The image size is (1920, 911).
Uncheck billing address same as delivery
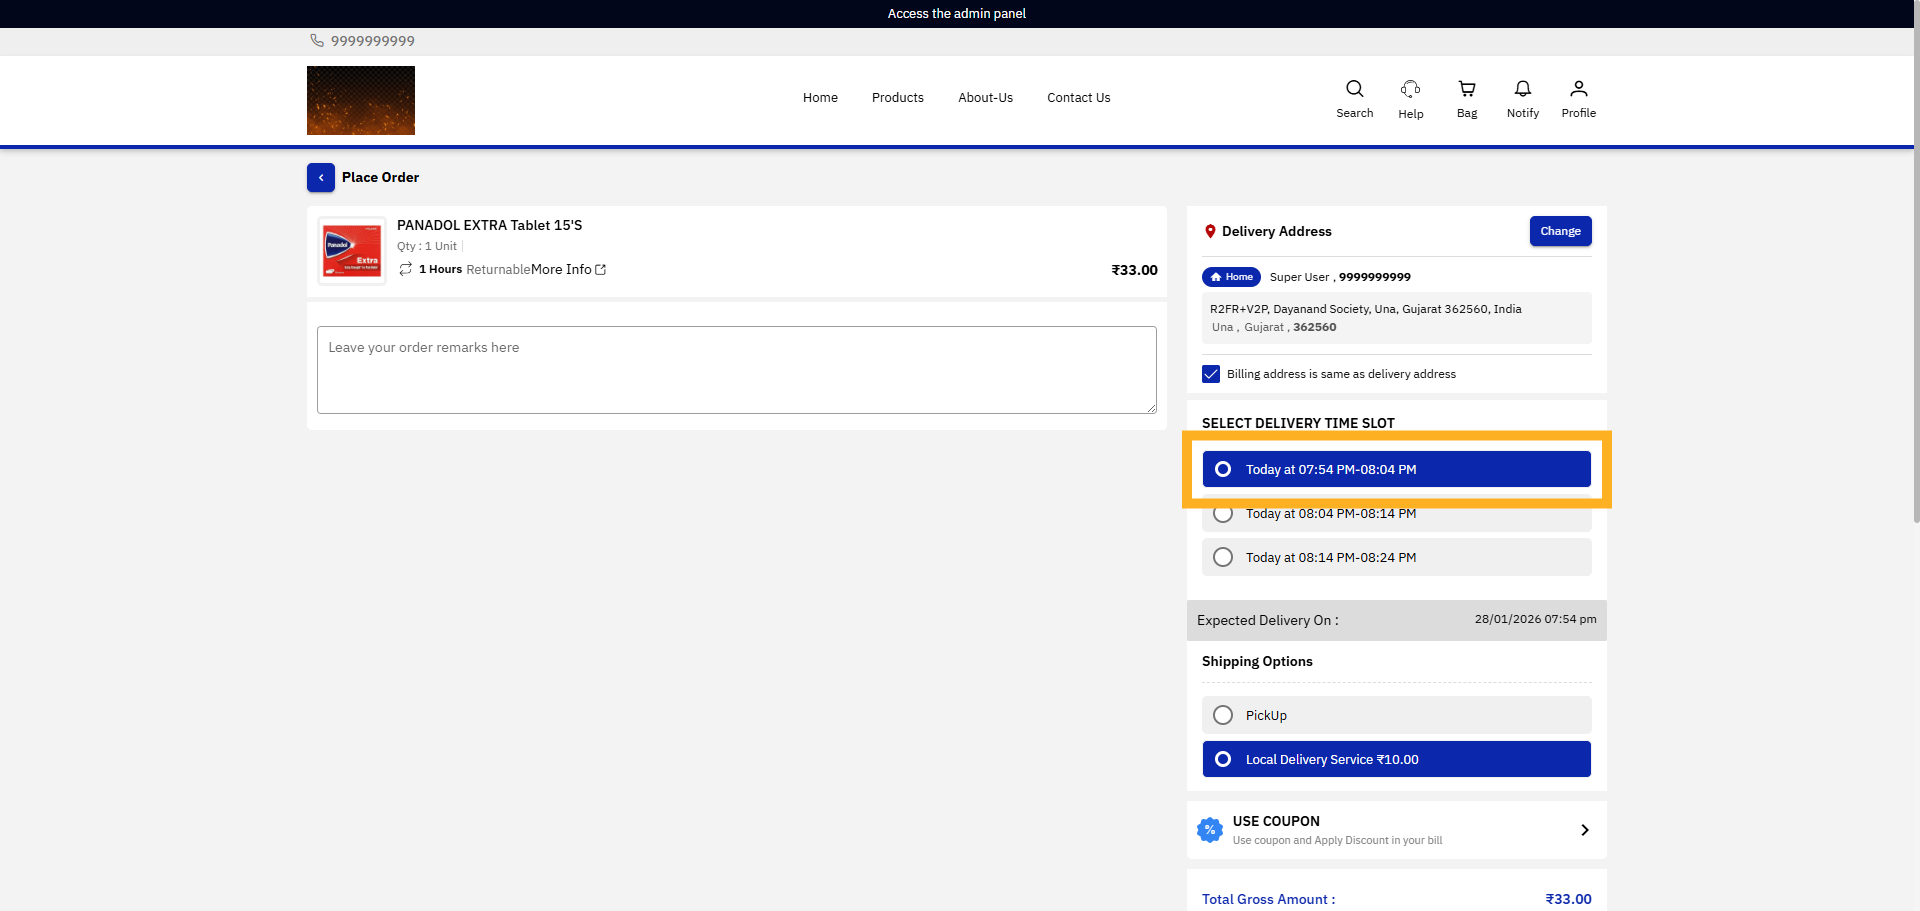[x=1210, y=373]
